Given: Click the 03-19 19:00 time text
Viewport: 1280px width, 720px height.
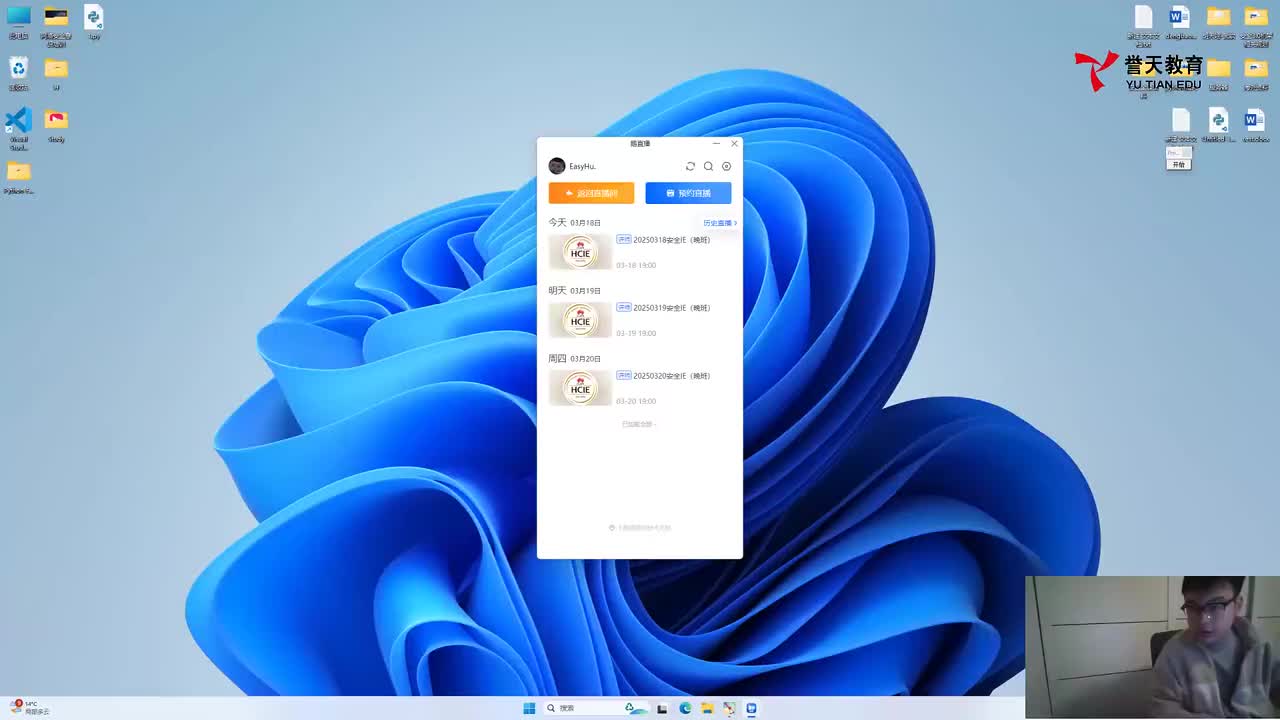Looking at the screenshot, I should coord(636,333).
